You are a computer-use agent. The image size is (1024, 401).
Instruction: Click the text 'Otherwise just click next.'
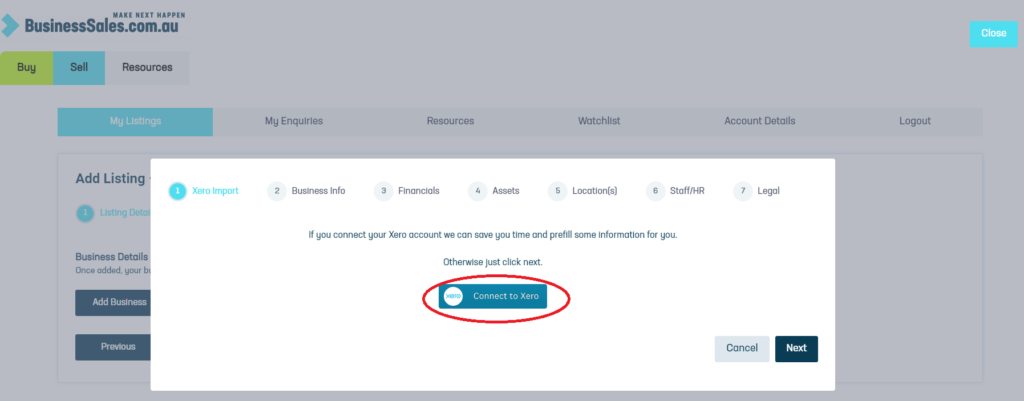point(493,262)
